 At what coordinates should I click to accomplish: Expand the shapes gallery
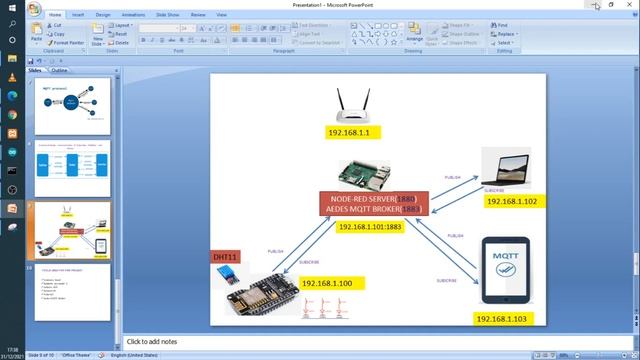(401, 42)
